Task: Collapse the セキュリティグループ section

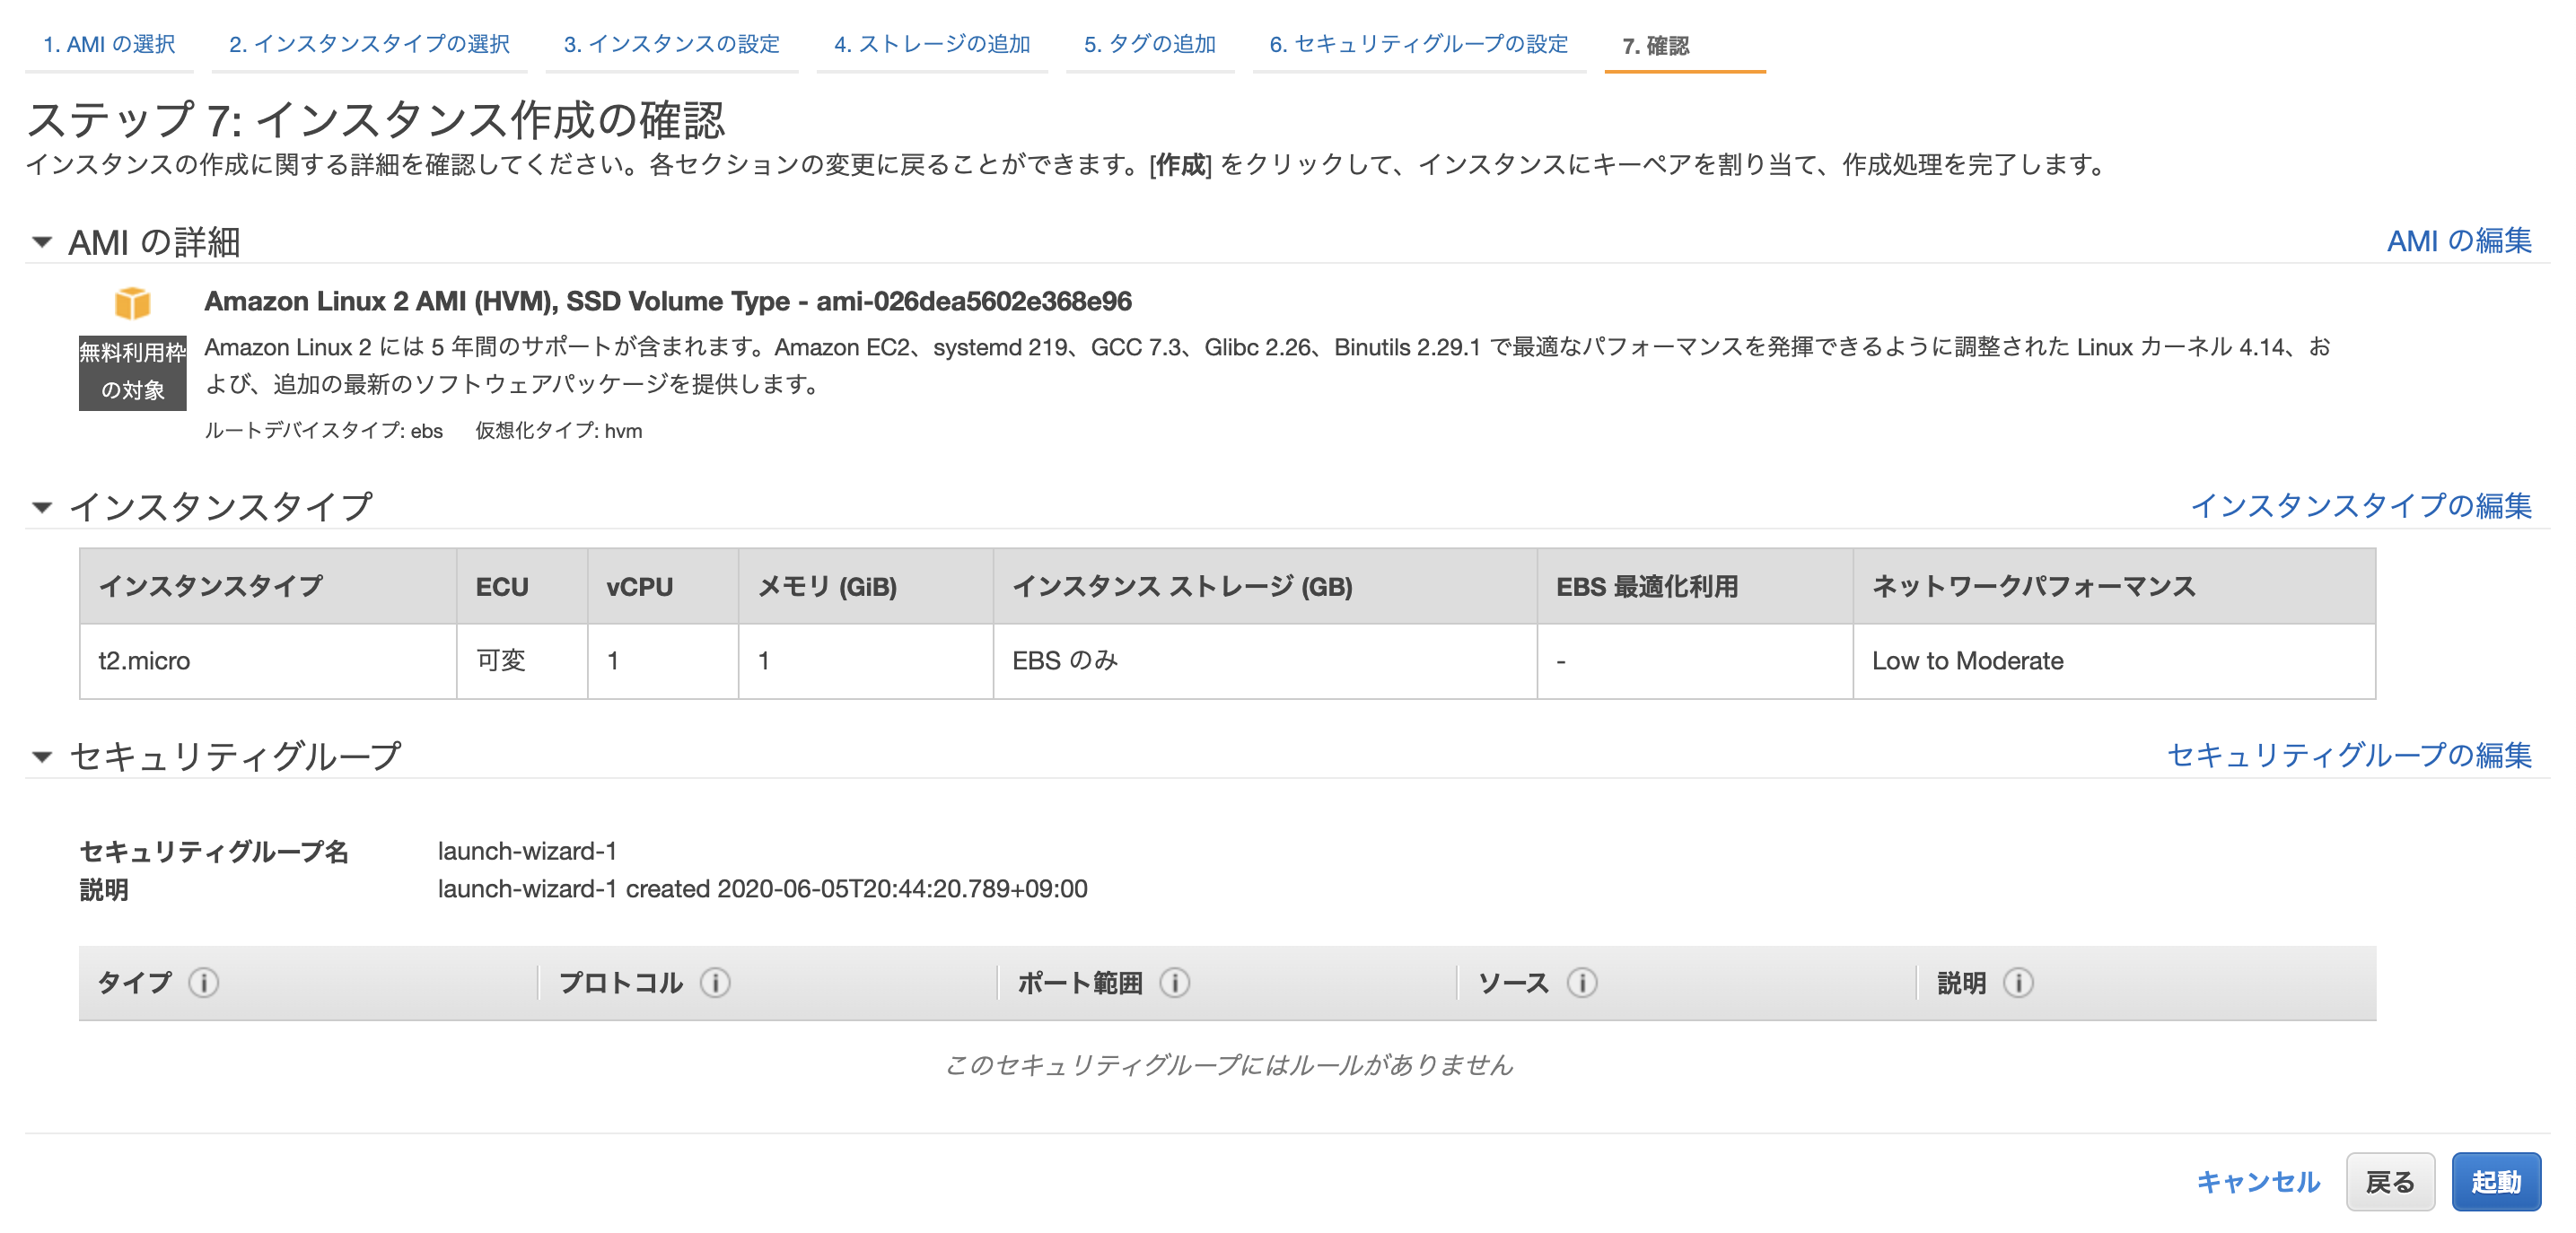Action: [42, 756]
